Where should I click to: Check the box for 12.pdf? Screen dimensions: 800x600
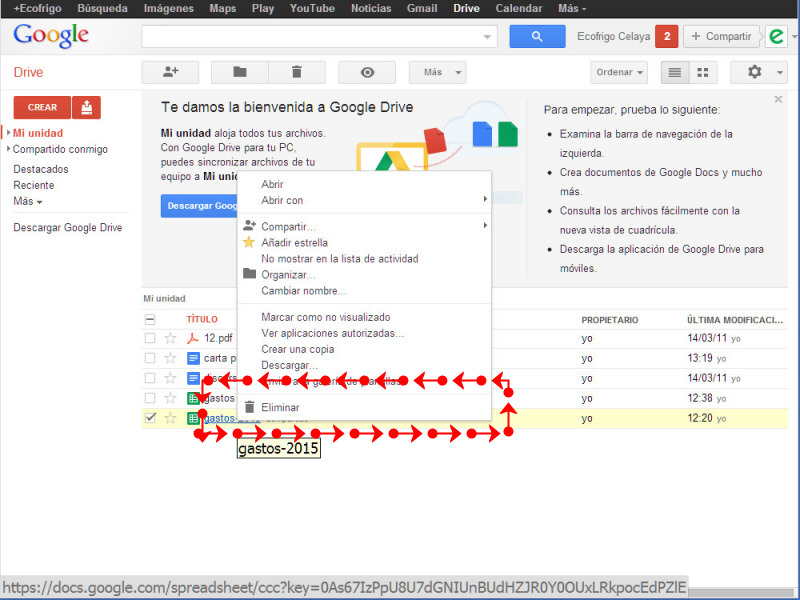coord(149,338)
